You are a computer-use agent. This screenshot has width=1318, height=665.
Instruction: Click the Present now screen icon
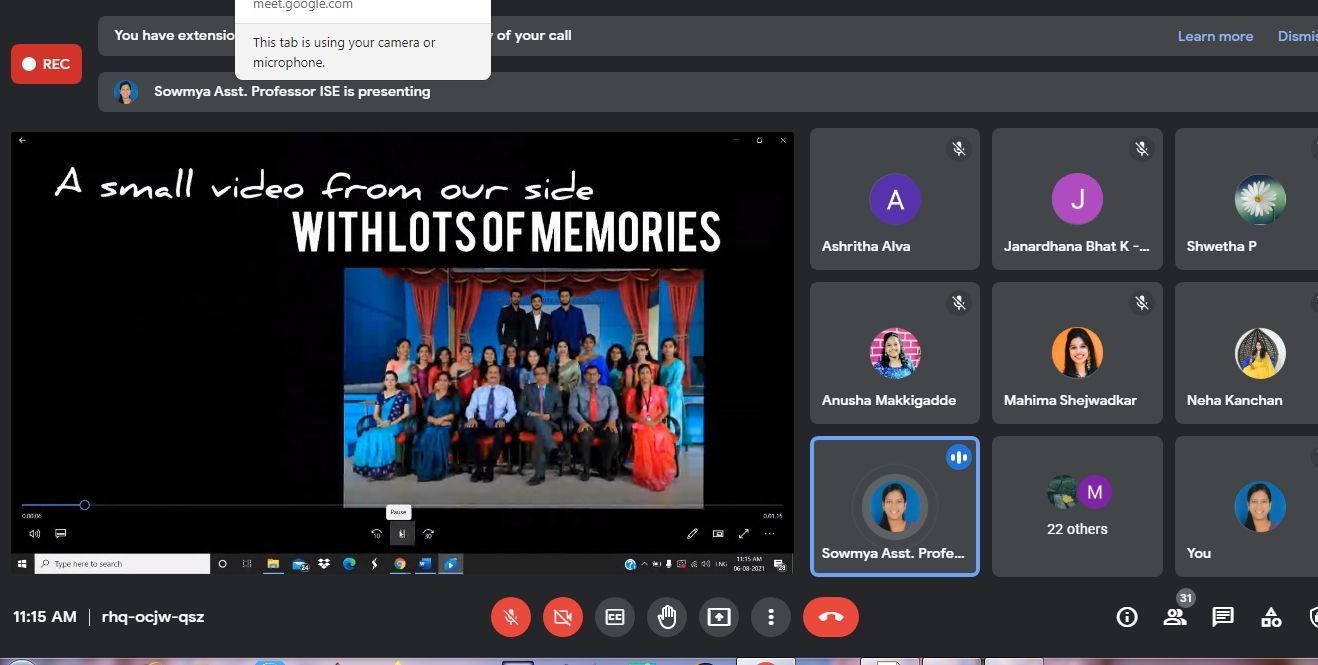click(x=719, y=617)
